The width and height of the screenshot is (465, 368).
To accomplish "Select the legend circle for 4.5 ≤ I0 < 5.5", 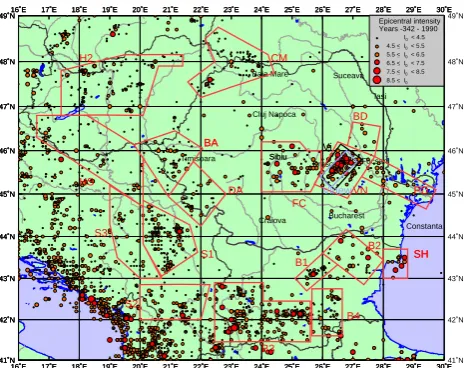I will coord(377,46).
